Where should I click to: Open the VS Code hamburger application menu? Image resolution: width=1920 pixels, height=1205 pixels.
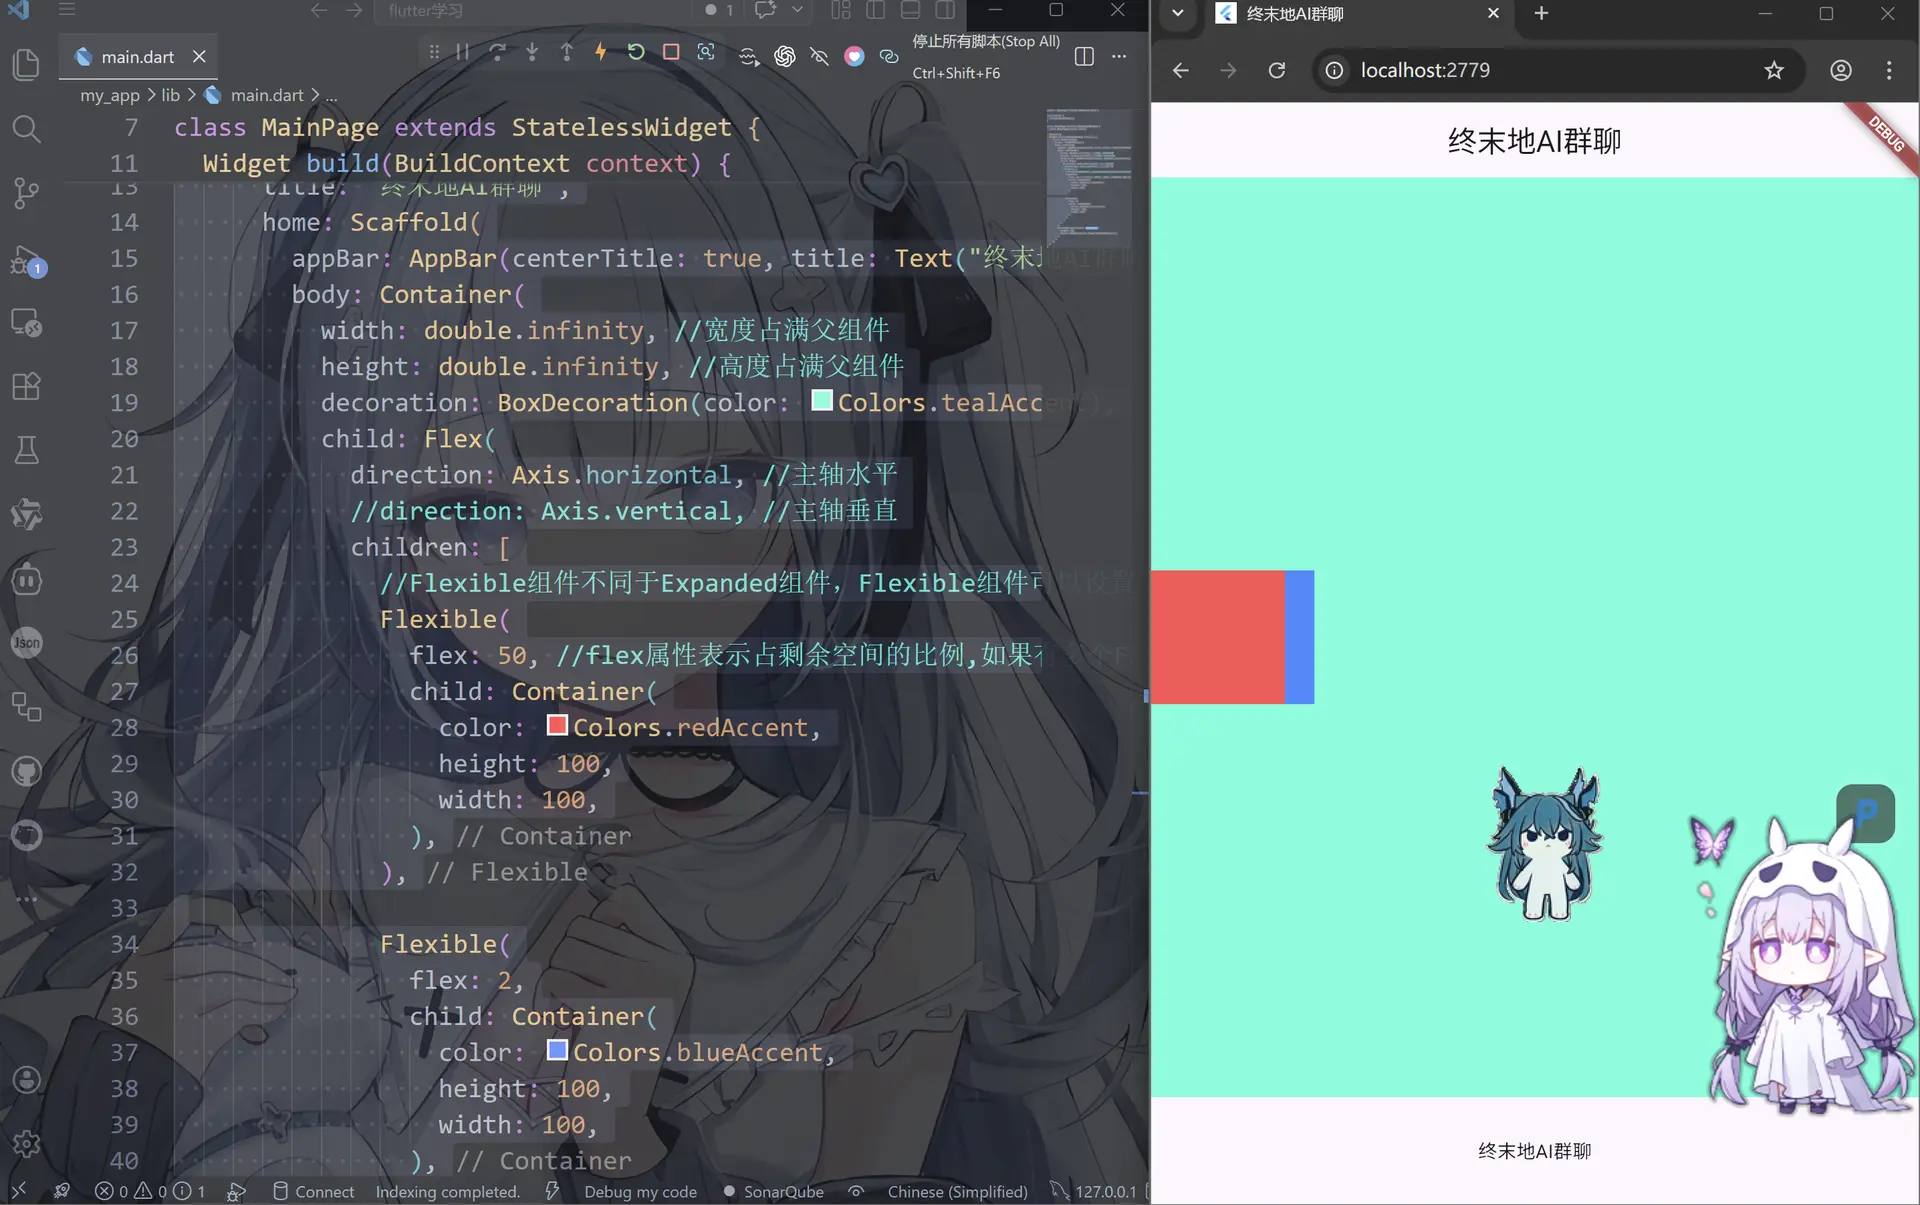(x=67, y=10)
